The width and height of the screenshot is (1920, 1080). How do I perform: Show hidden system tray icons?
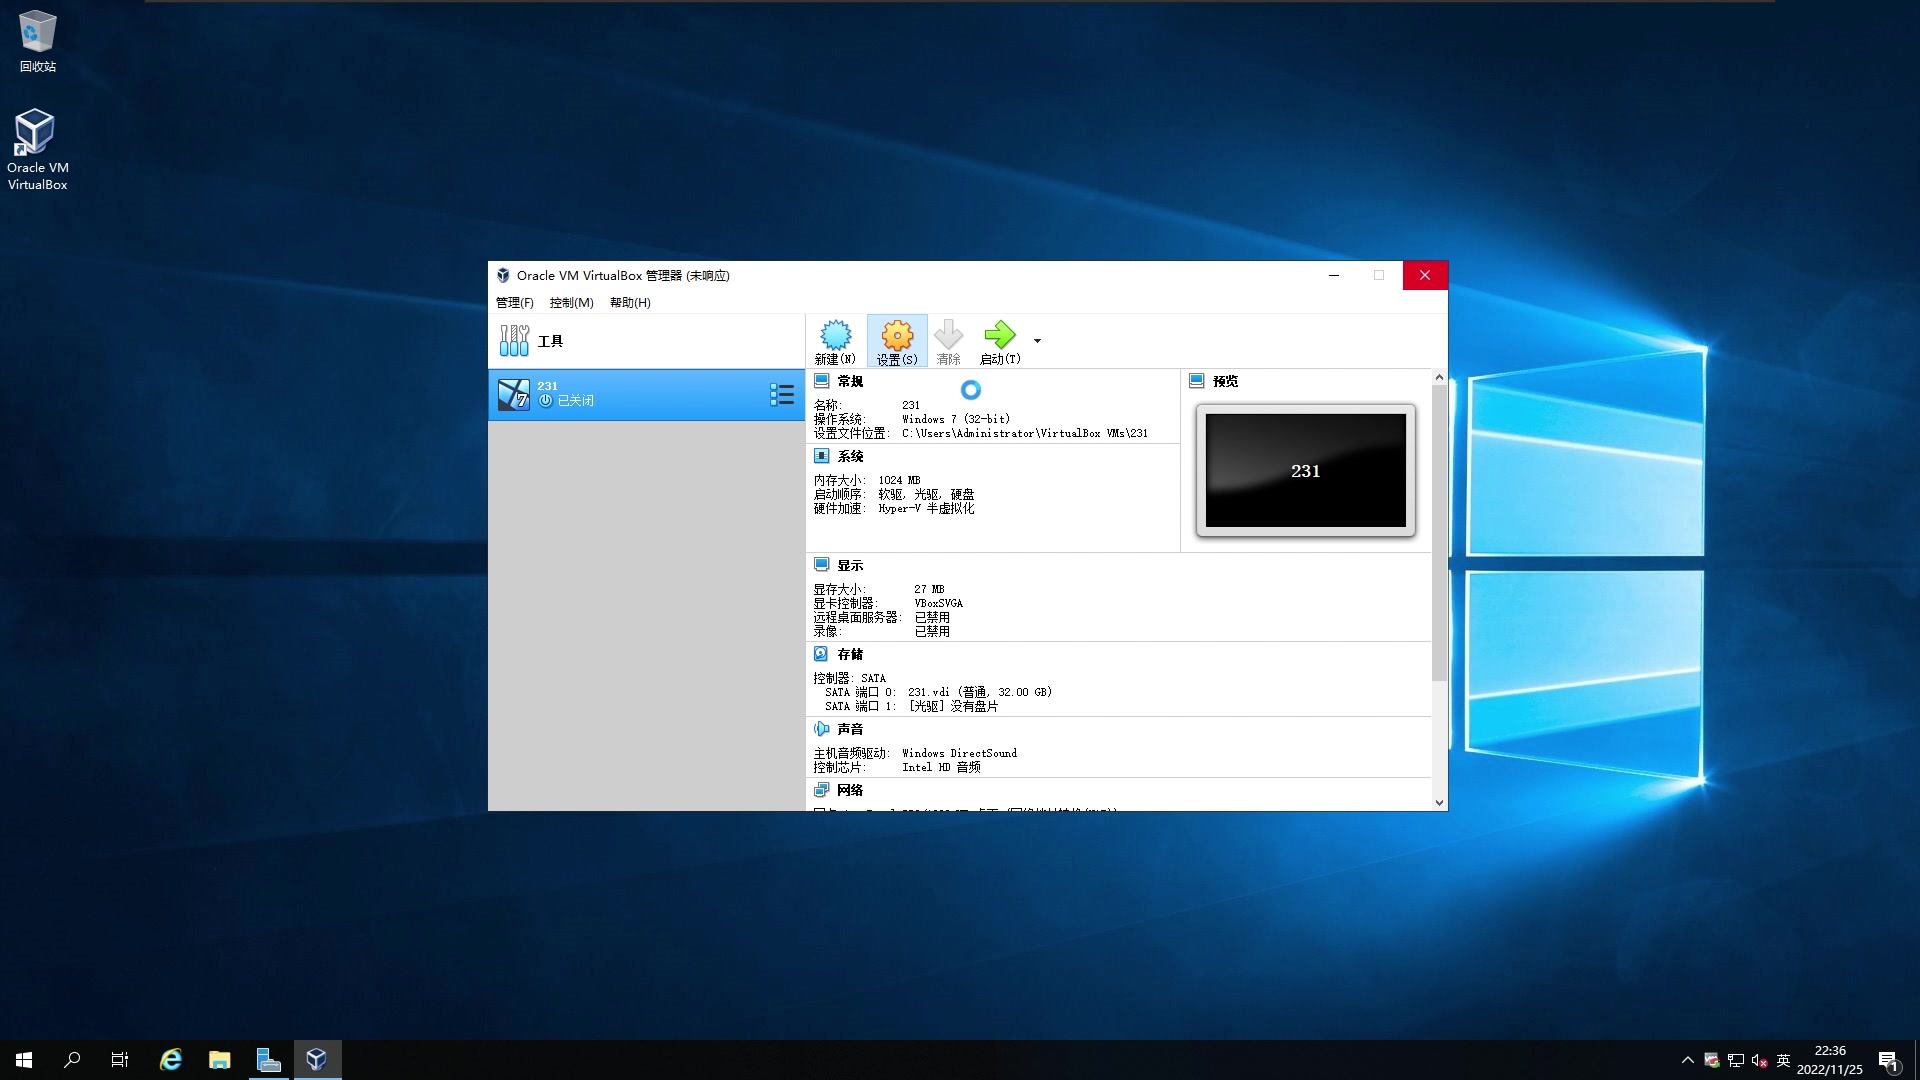point(1688,1060)
